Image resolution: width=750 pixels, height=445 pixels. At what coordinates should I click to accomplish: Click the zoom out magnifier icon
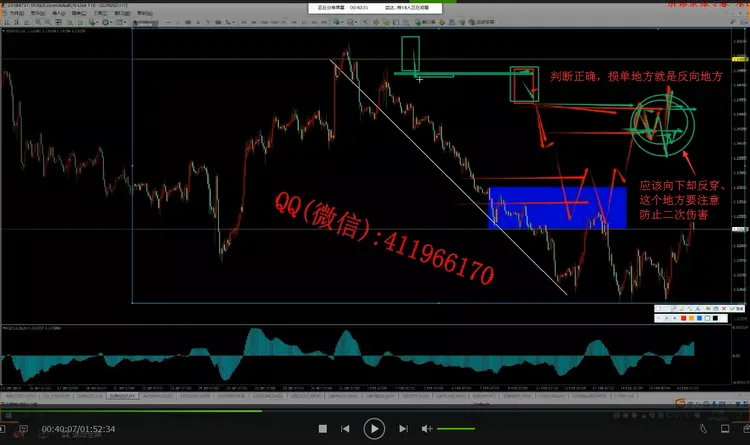(48, 22)
